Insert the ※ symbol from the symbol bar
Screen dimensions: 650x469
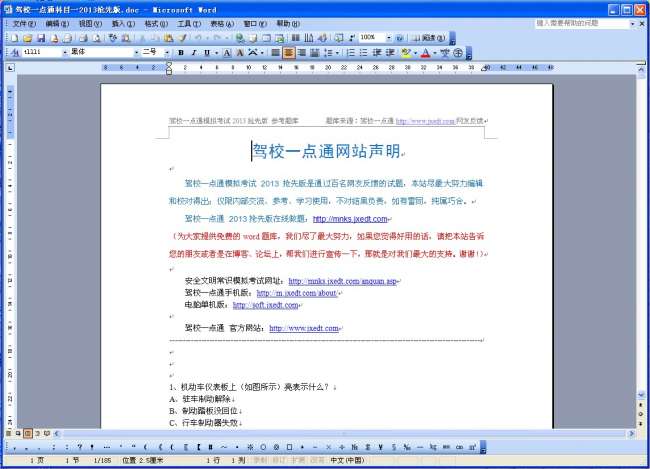point(250,447)
